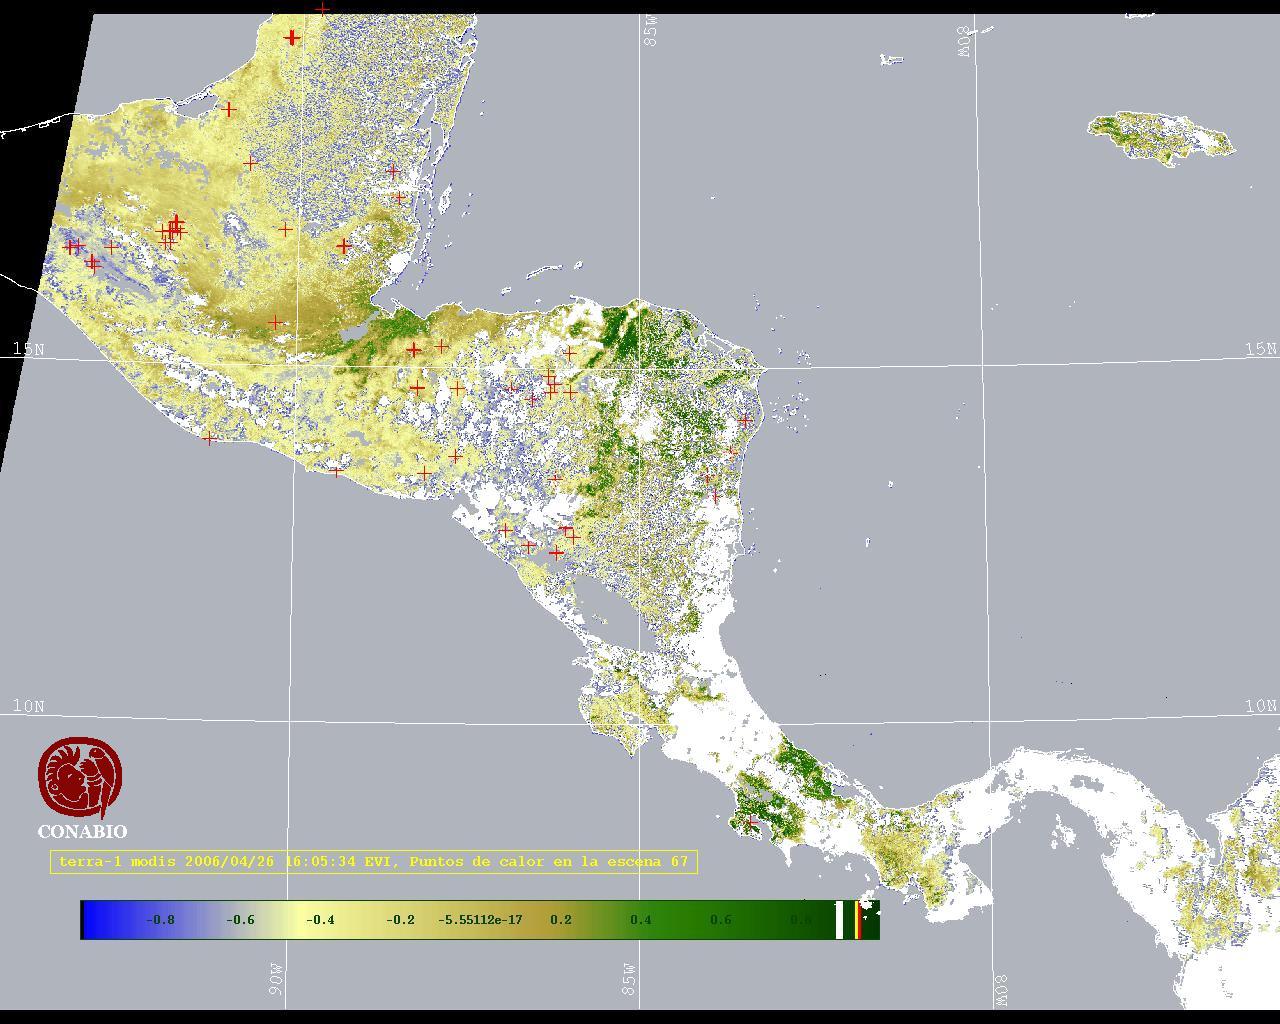The width and height of the screenshot is (1280, 1024).
Task: Click the 10N latitude label on the left
Action: [x=29, y=707]
